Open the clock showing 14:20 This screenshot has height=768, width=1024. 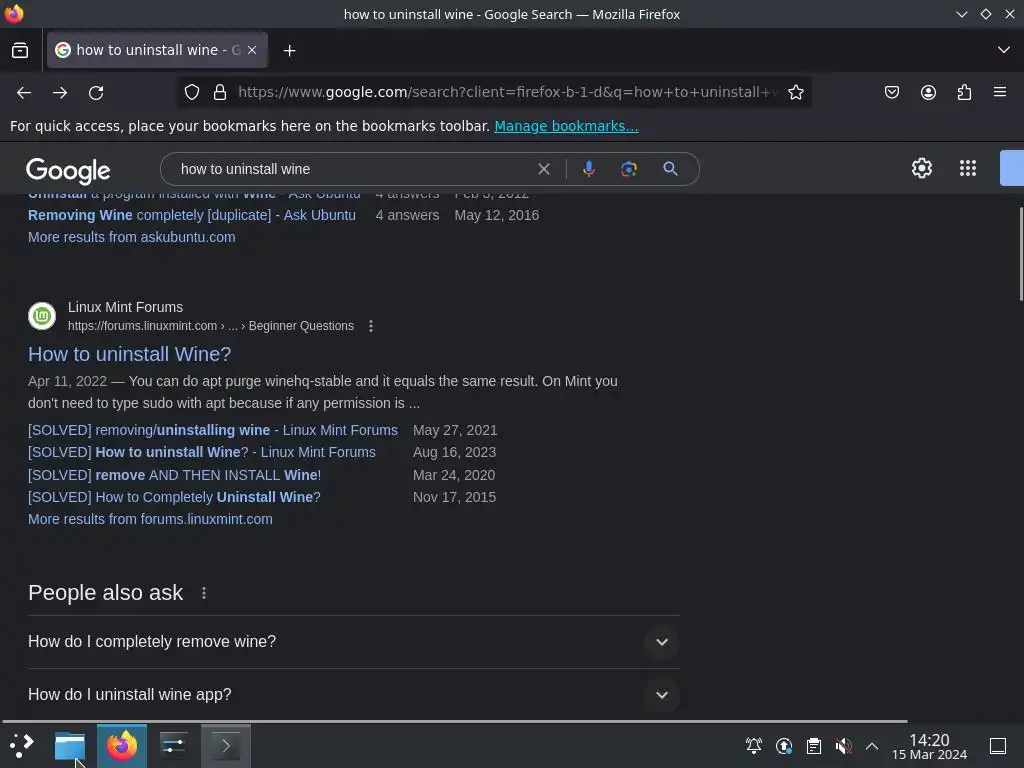coord(929,746)
